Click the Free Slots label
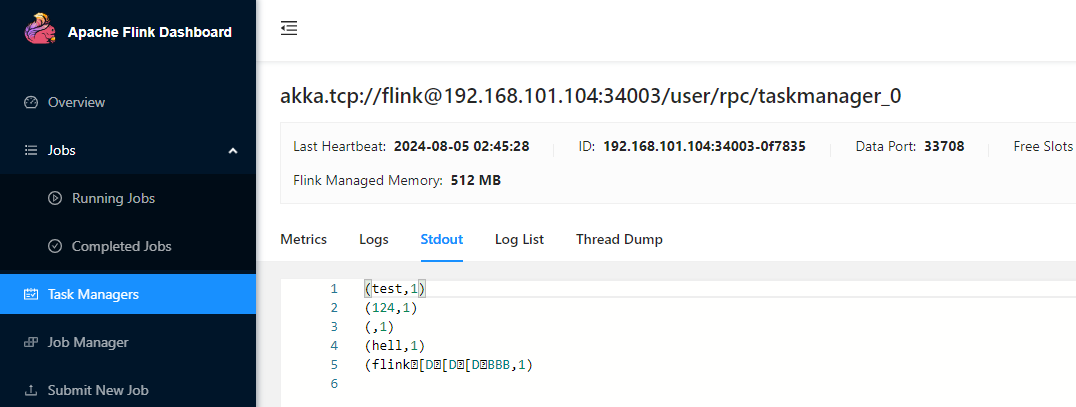The image size is (1076, 407). point(1043,146)
